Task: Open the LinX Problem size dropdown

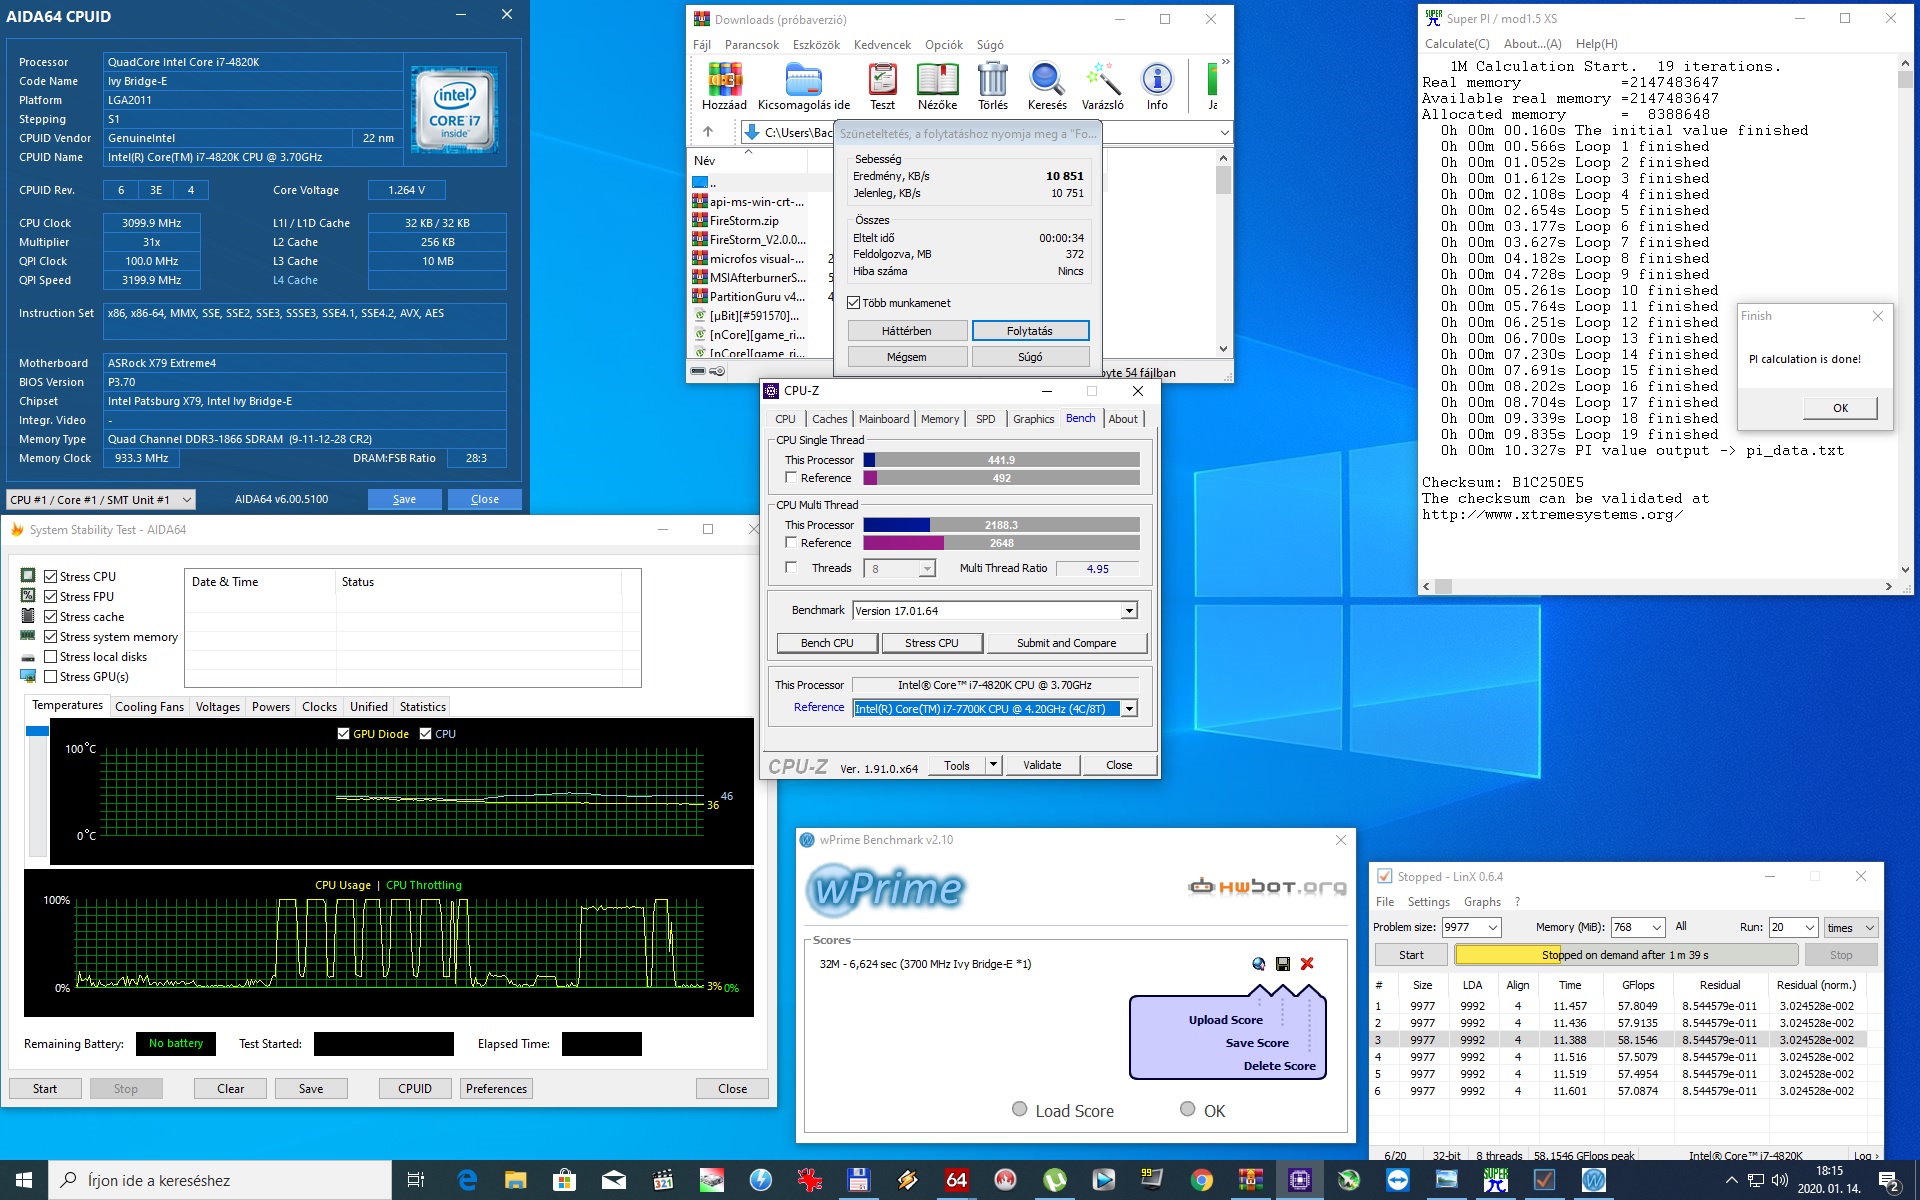Action: click(x=1472, y=927)
